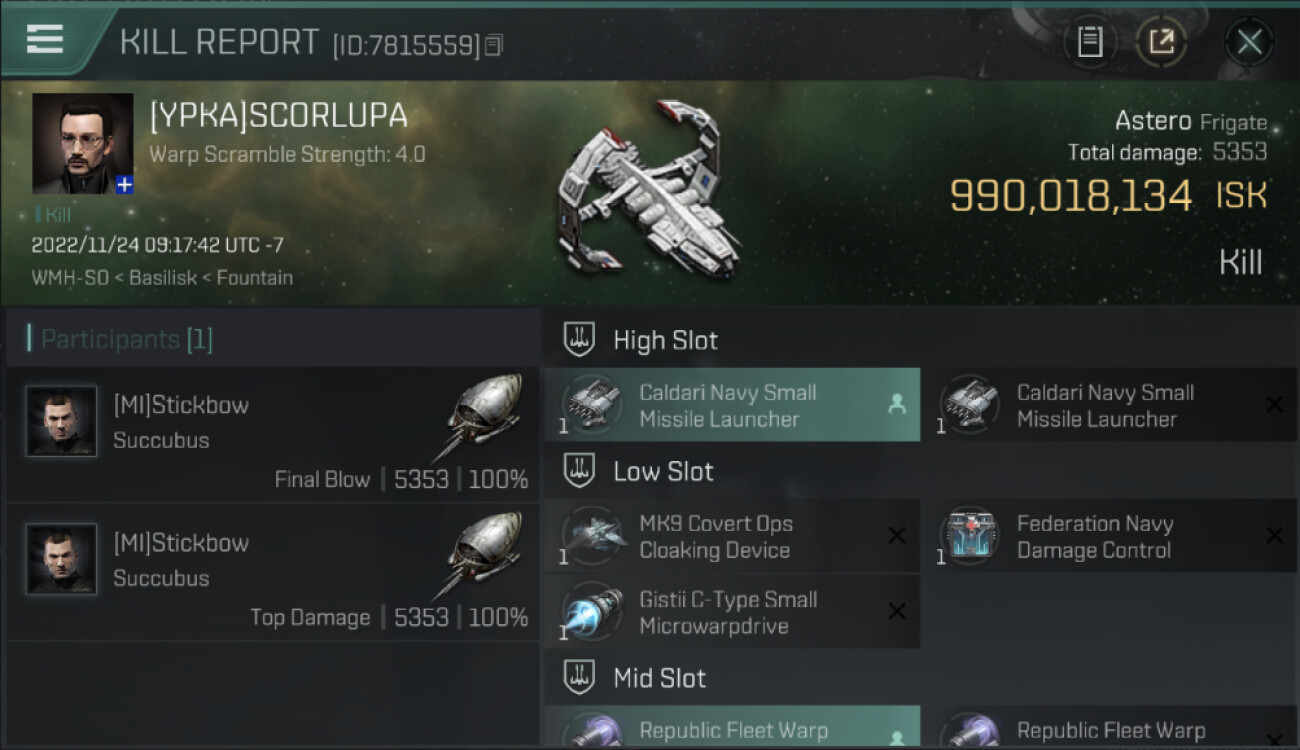Close the kill report window
The height and width of the screenshot is (750, 1300).
point(1249,42)
